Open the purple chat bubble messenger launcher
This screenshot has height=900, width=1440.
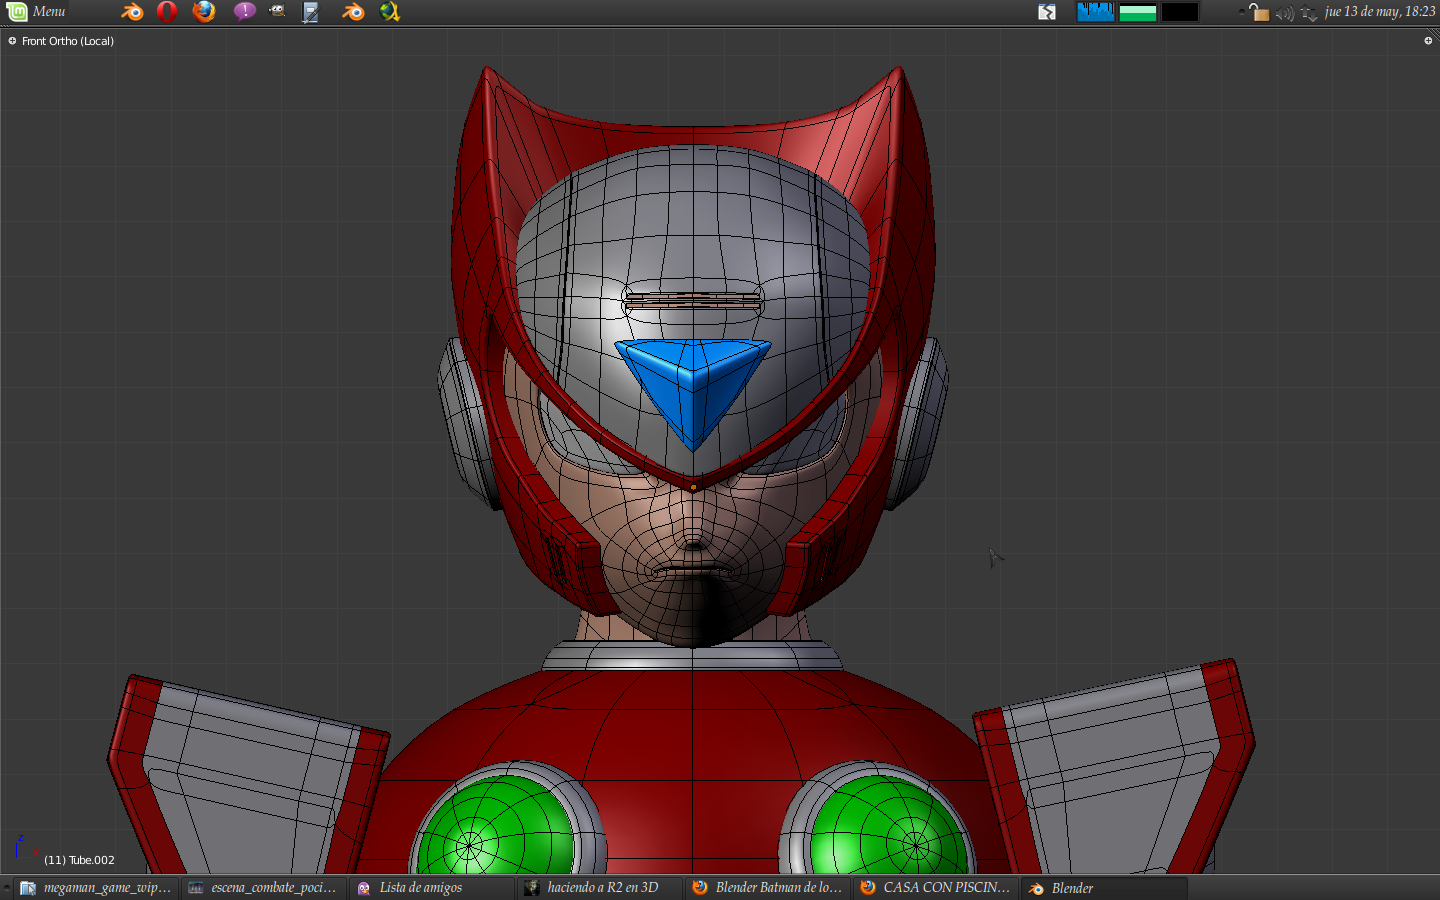(245, 12)
